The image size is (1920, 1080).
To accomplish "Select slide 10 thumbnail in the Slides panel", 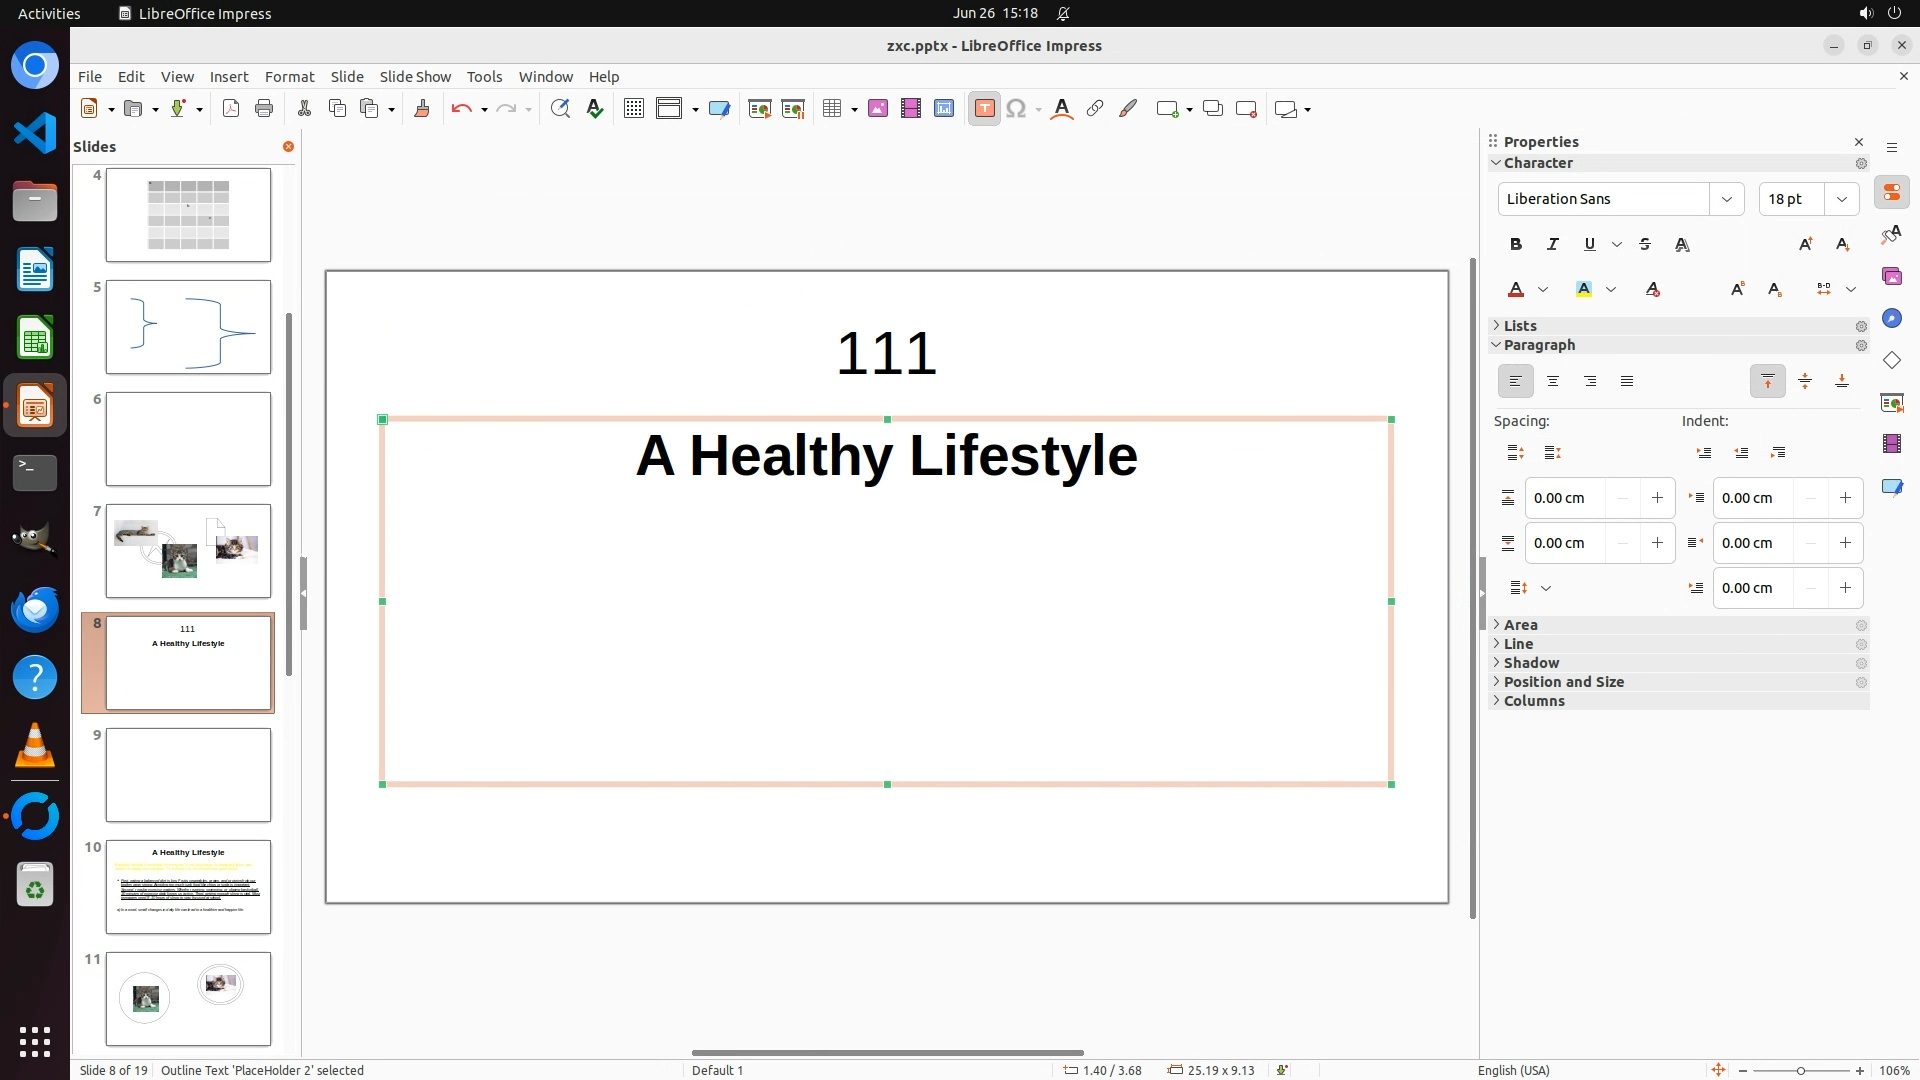I will coord(188,887).
